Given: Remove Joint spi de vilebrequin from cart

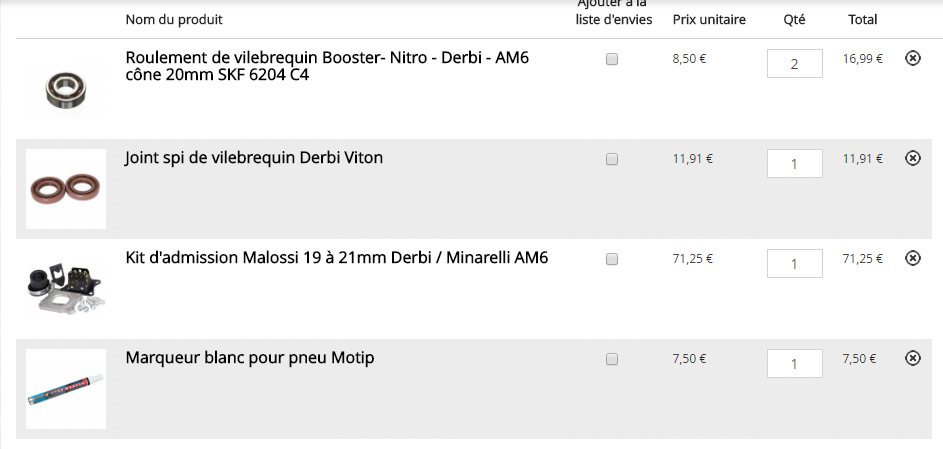Looking at the screenshot, I should 912,158.
